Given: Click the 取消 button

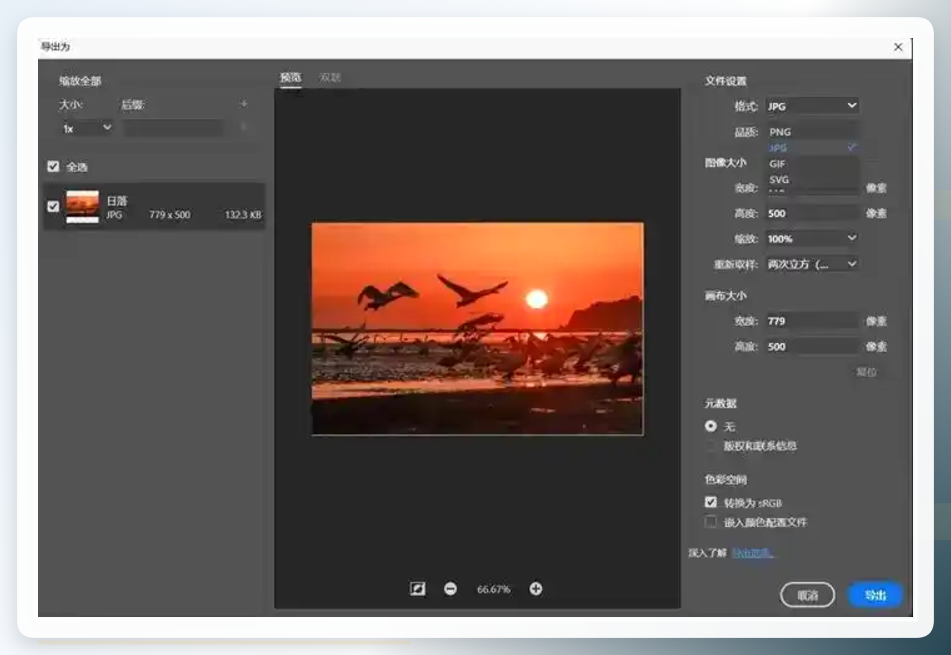Looking at the screenshot, I should pyautogui.click(x=807, y=595).
